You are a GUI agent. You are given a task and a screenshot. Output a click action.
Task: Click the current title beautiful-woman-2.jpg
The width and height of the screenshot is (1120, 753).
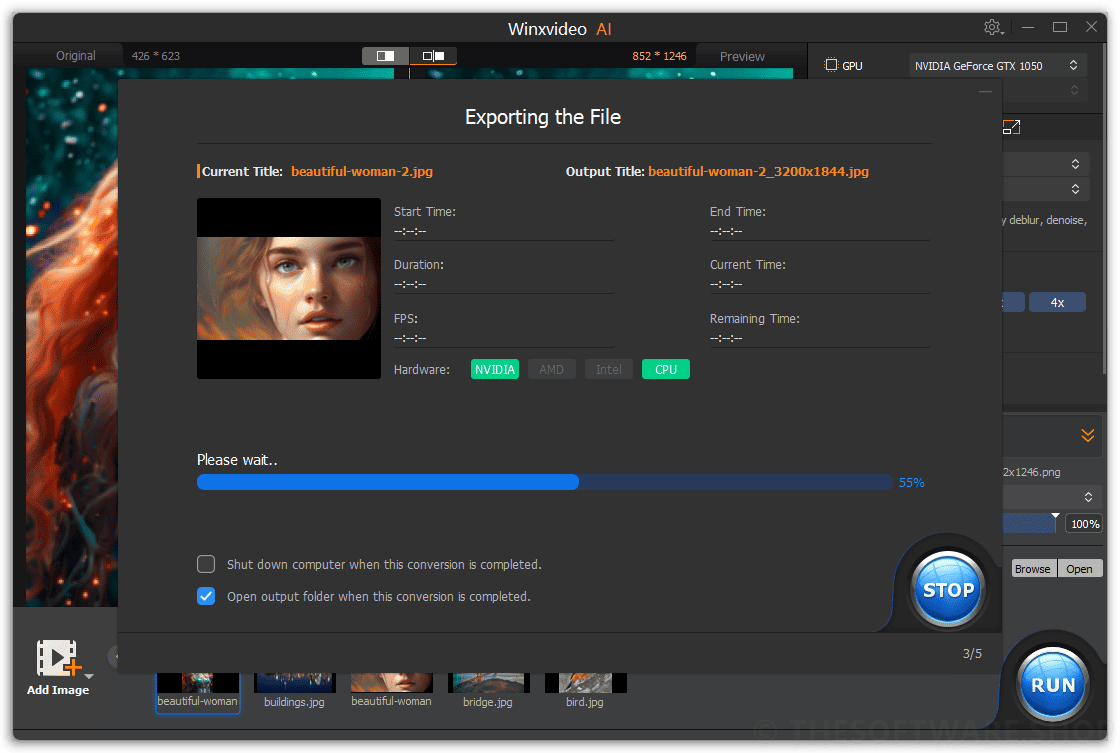362,171
